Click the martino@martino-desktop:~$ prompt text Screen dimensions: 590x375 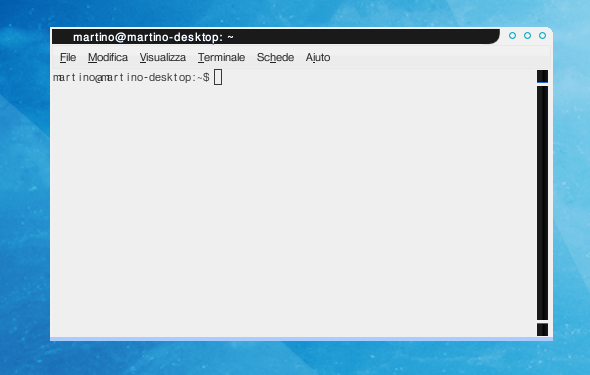point(131,77)
